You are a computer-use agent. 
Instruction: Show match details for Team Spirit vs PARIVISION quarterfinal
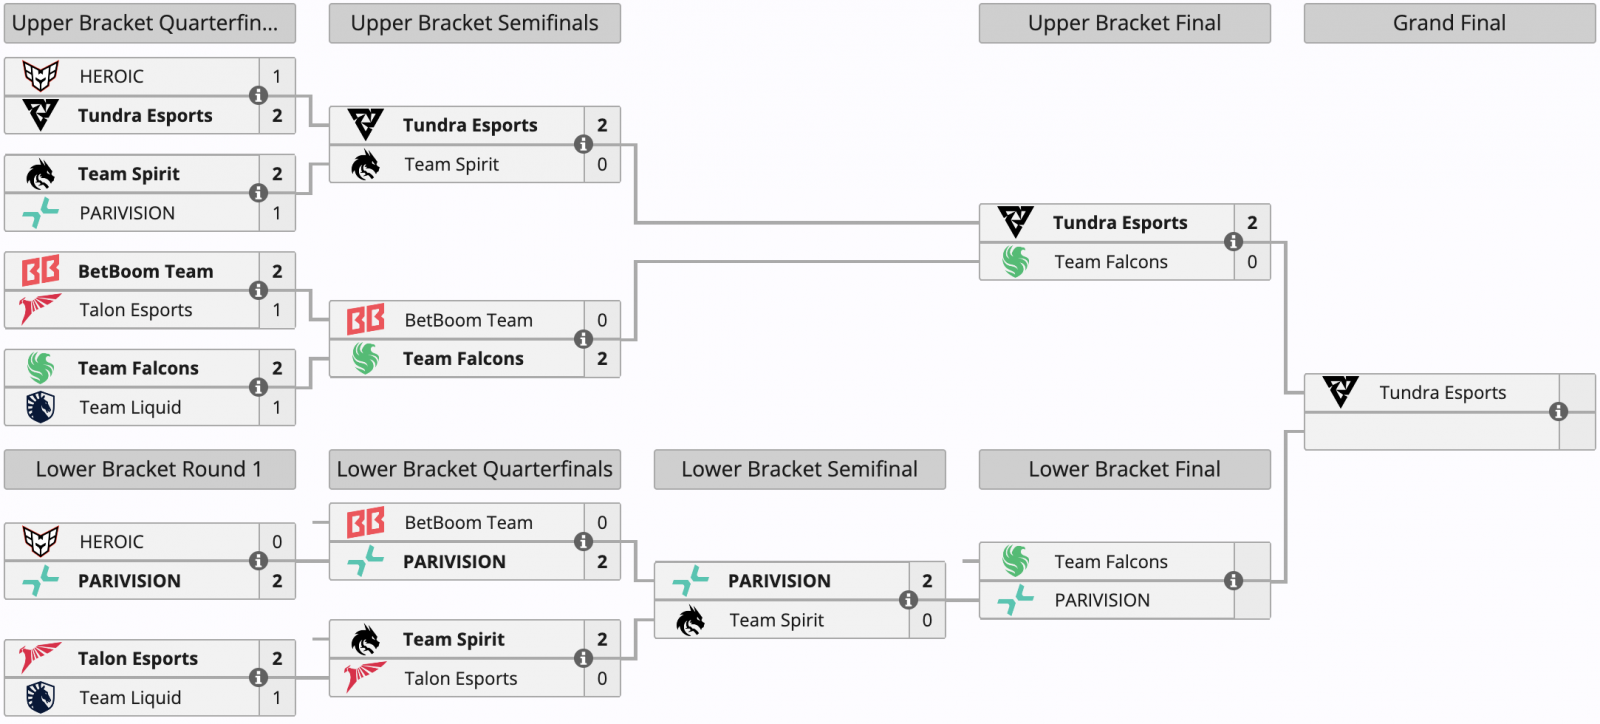pos(258,193)
